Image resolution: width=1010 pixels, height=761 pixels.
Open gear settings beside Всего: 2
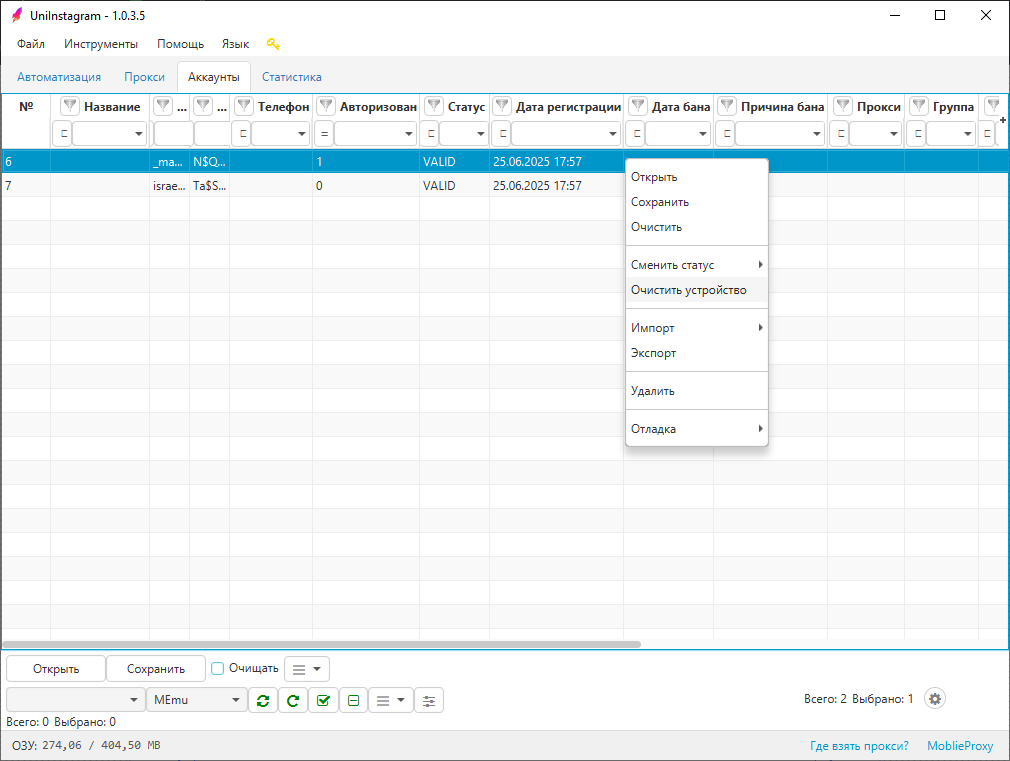pos(935,698)
